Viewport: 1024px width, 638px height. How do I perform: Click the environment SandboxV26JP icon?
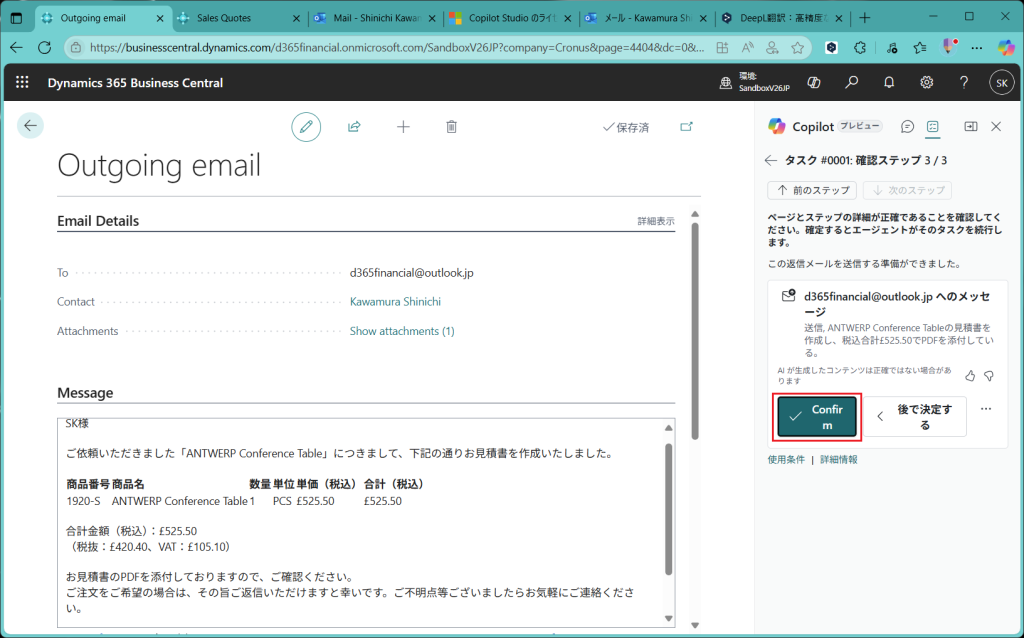coord(726,83)
